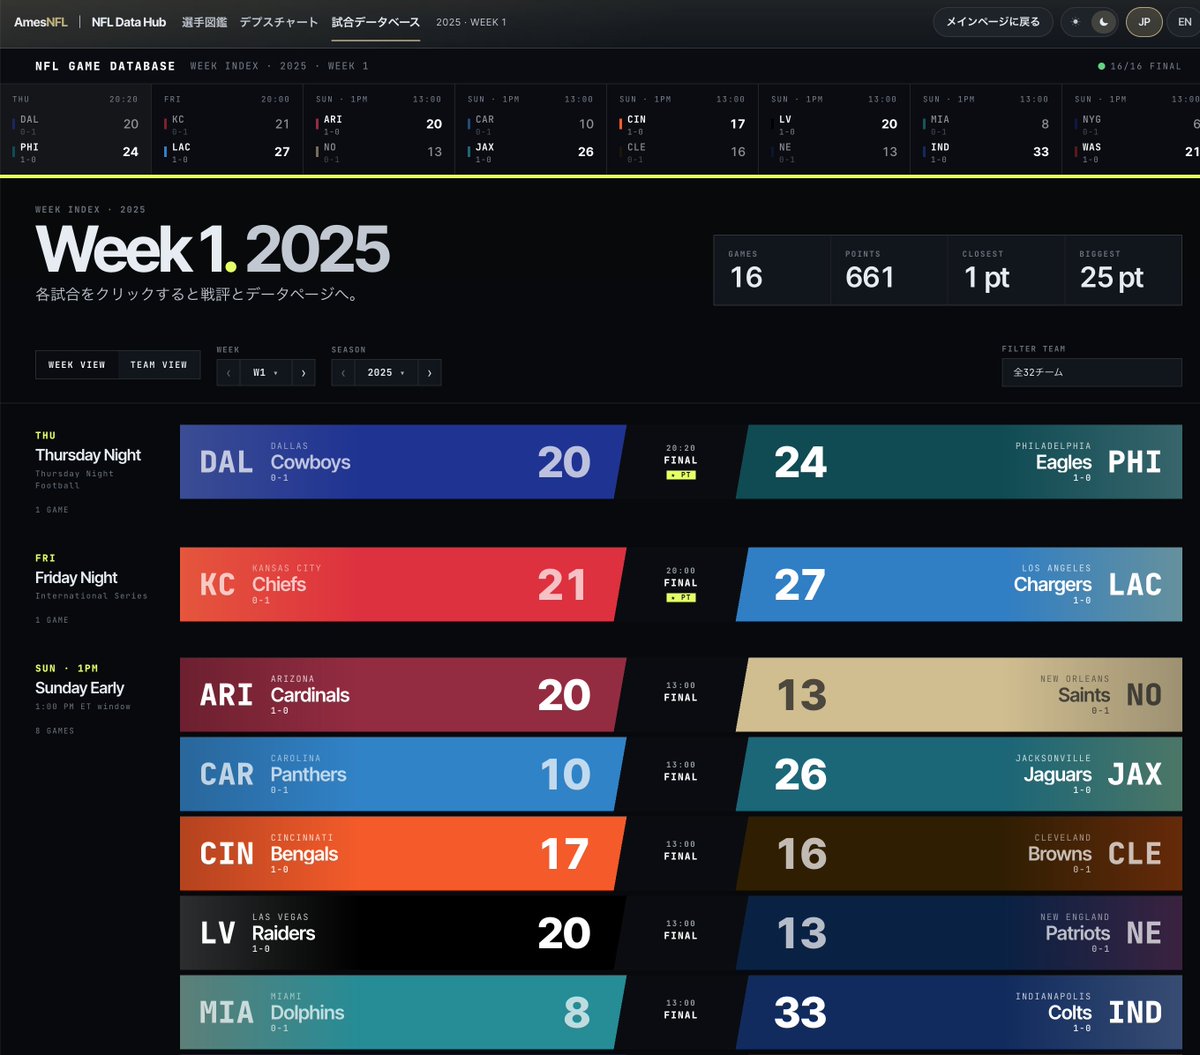
Task: Open Las Vegas Raiders game row
Action: tap(403, 933)
